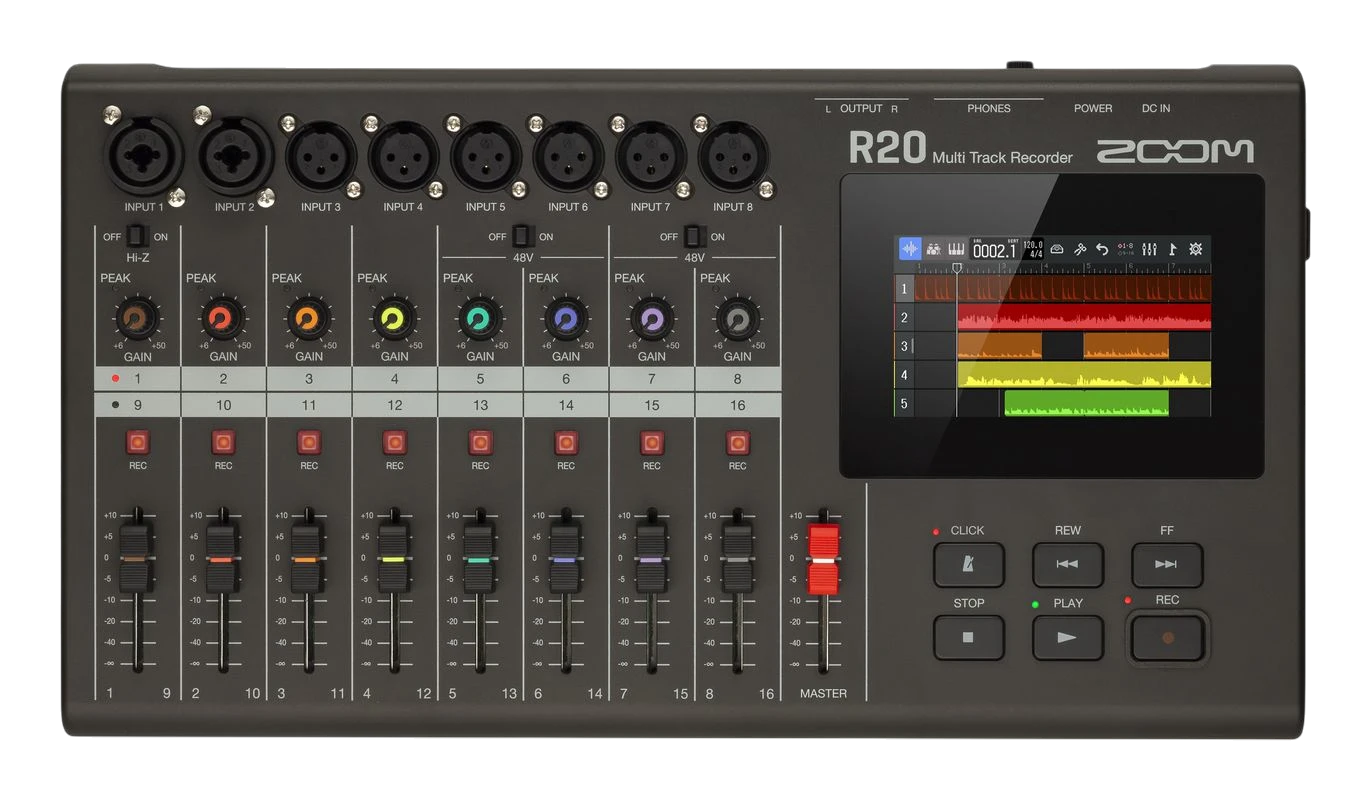Arm channel 1 REC button

coord(137,443)
